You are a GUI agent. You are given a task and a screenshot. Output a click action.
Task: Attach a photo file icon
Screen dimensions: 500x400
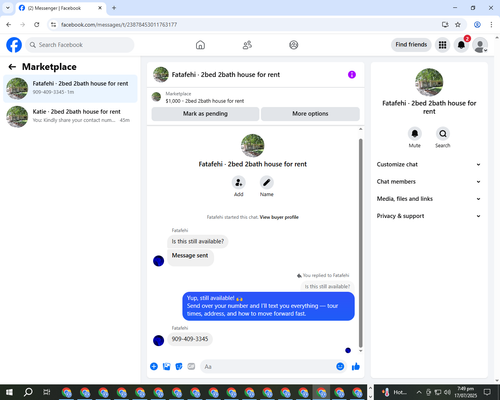pyautogui.click(x=166, y=367)
